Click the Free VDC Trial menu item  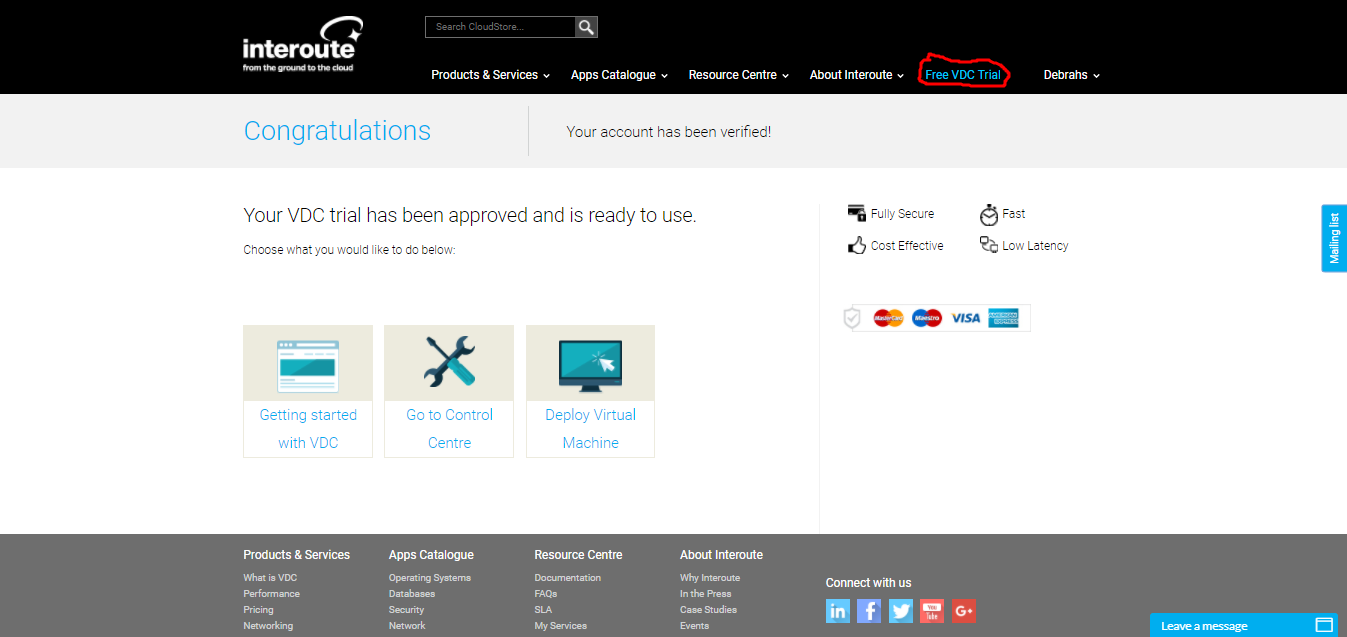point(963,75)
